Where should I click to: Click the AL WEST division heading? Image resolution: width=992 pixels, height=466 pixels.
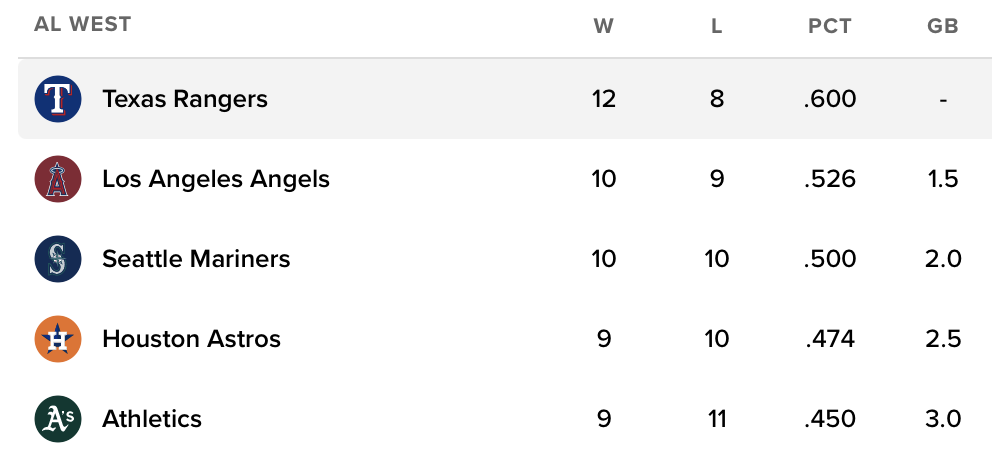(x=83, y=24)
